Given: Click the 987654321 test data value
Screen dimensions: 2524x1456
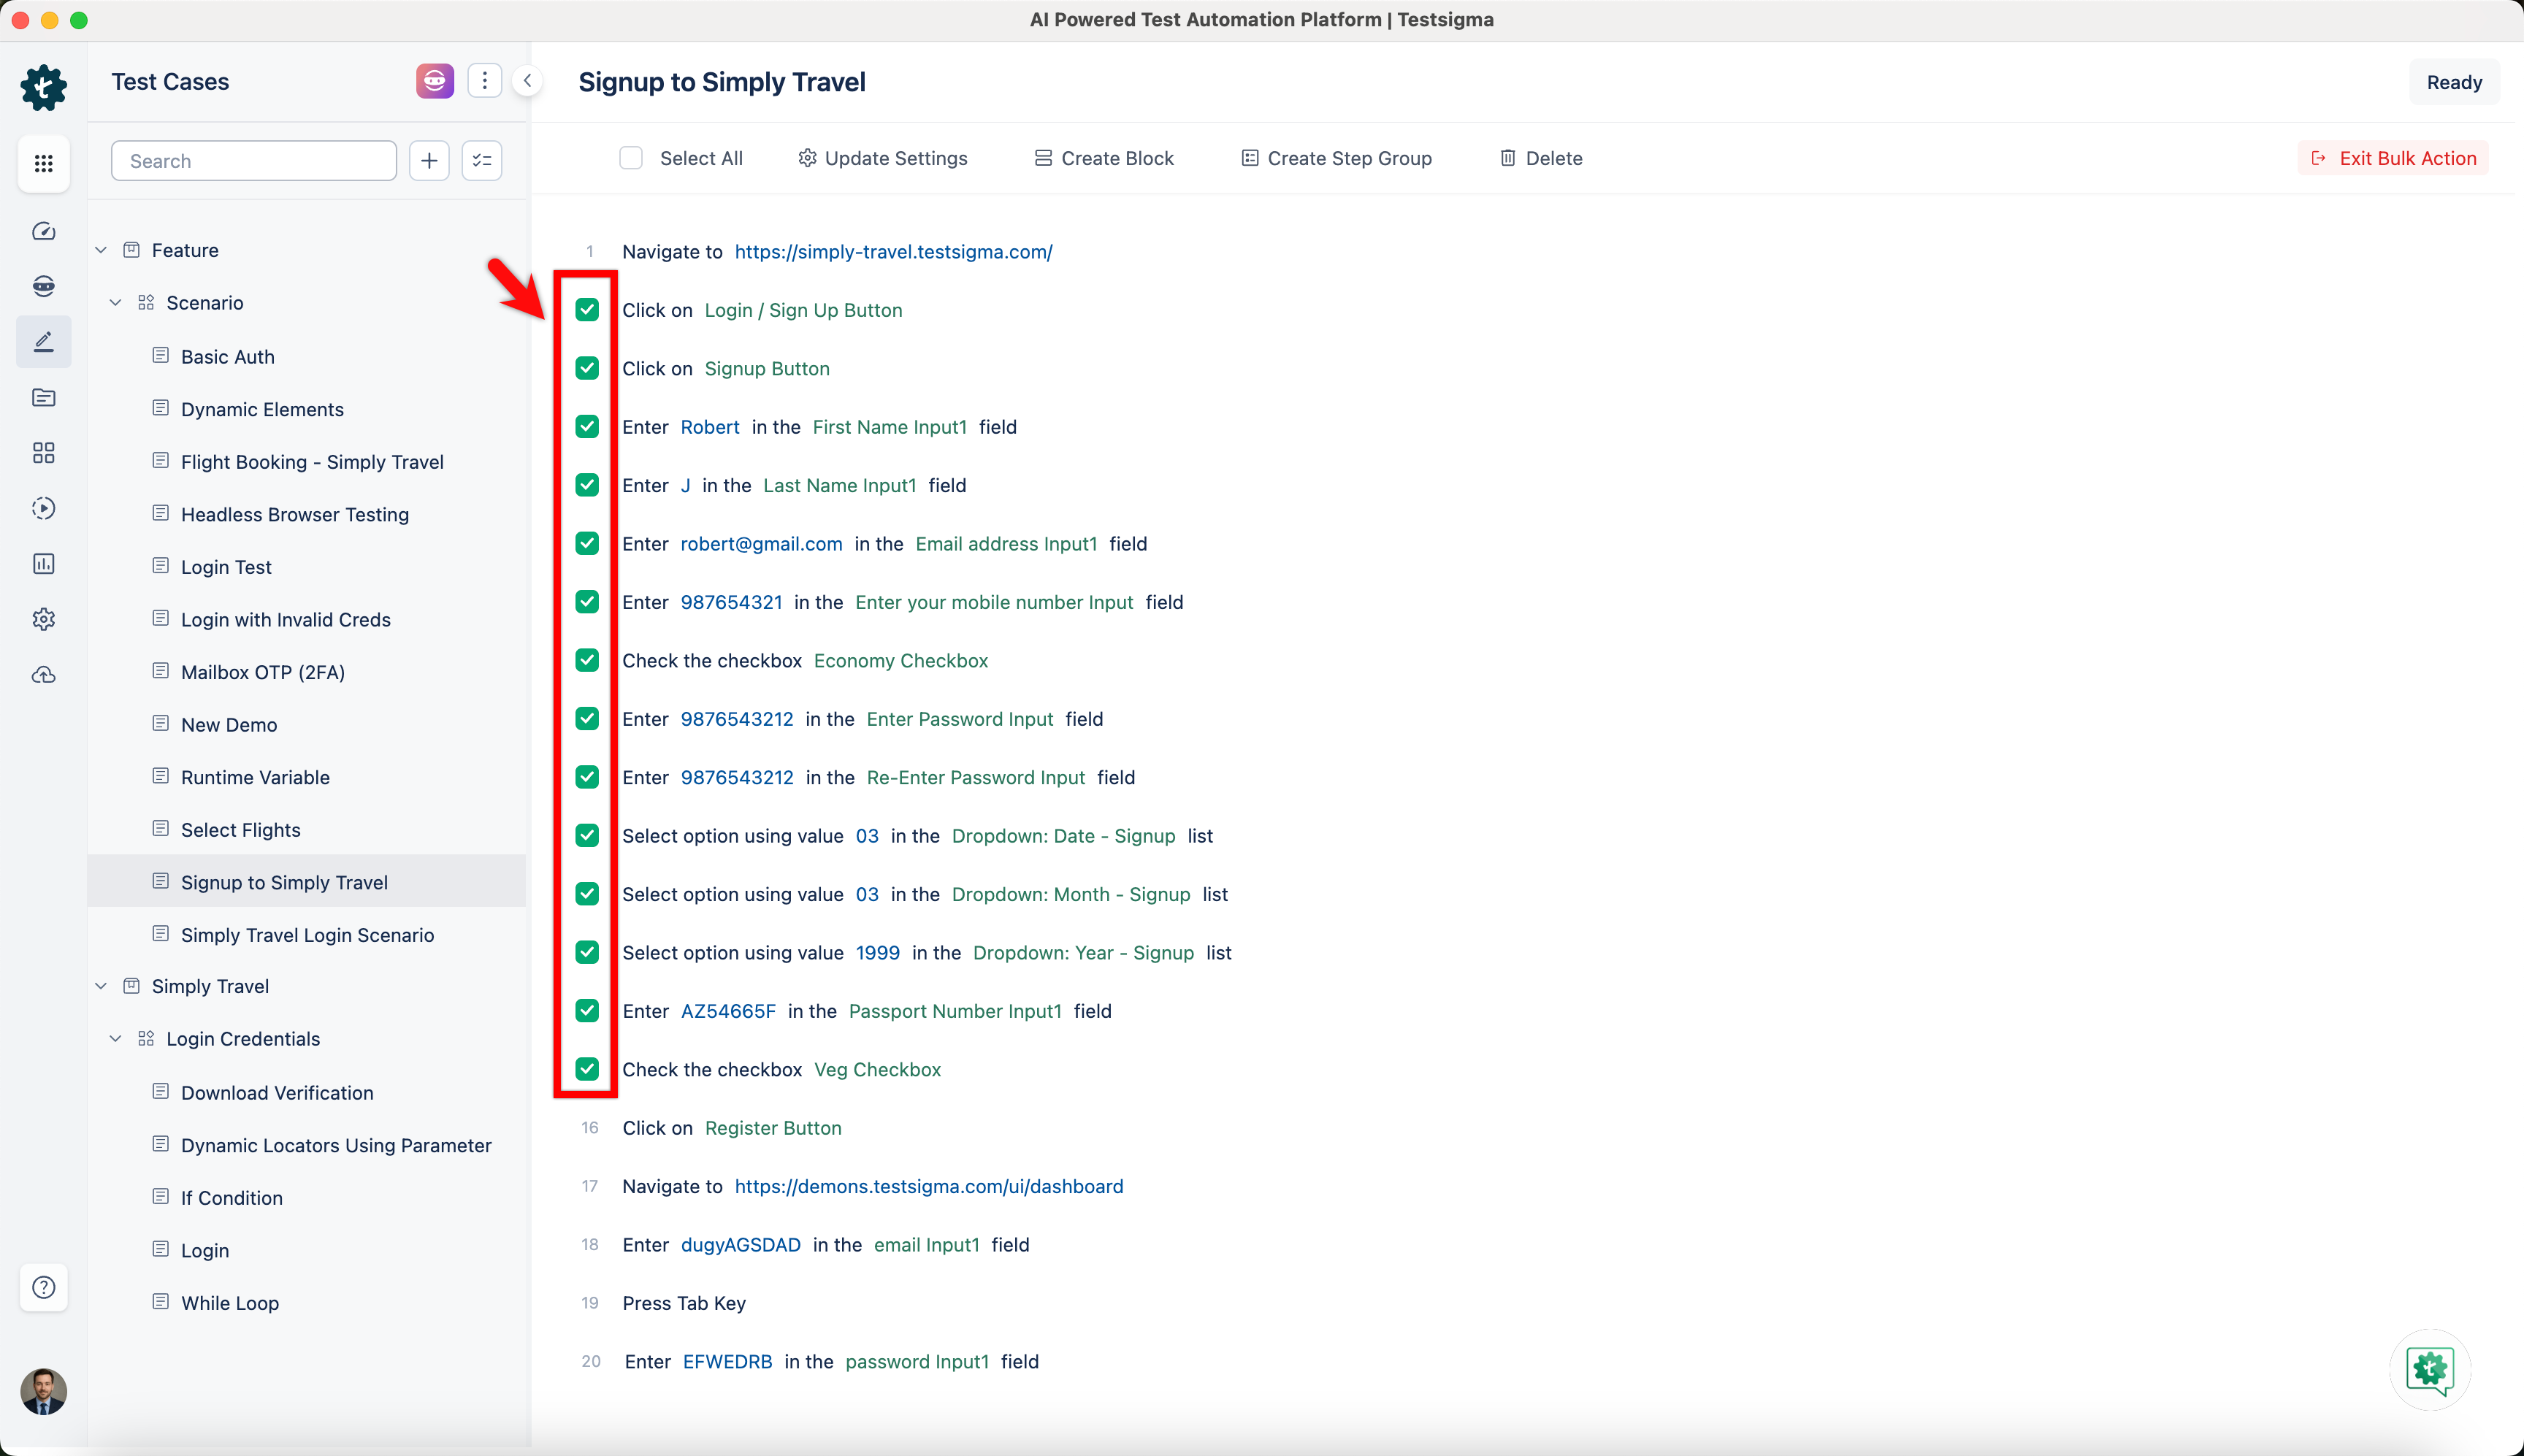Looking at the screenshot, I should [x=731, y=602].
